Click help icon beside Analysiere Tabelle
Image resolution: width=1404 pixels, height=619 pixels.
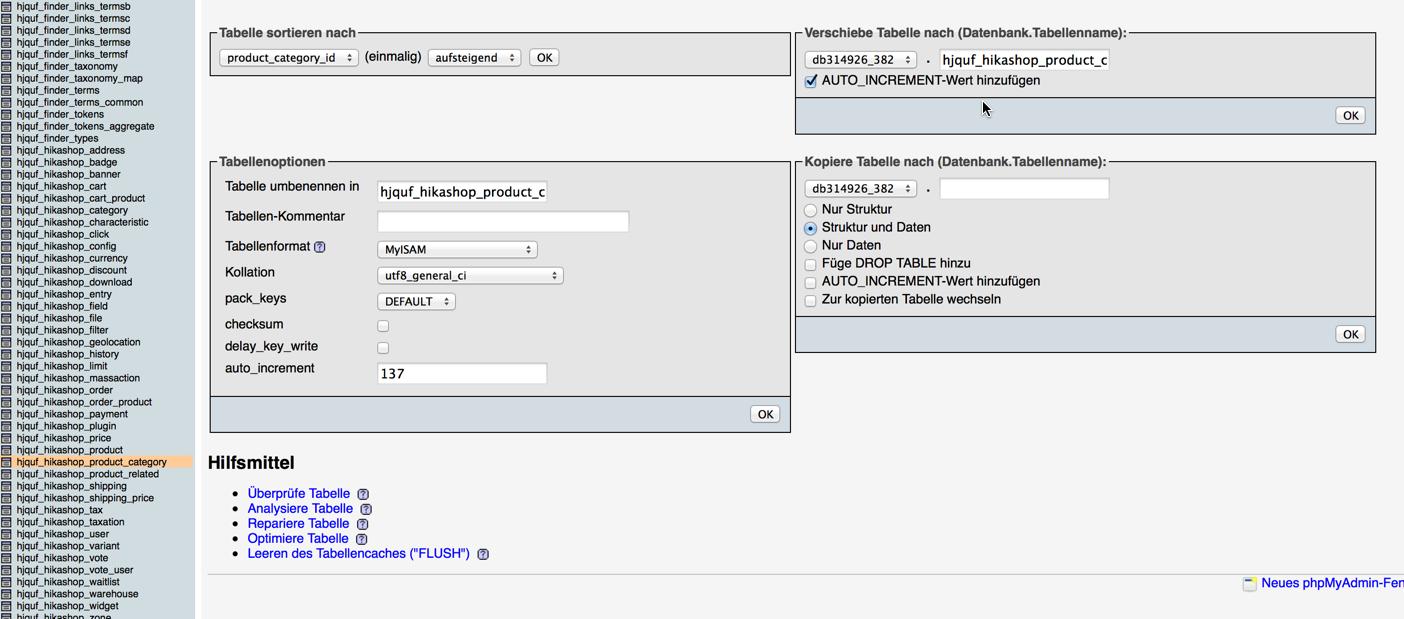[366, 509]
